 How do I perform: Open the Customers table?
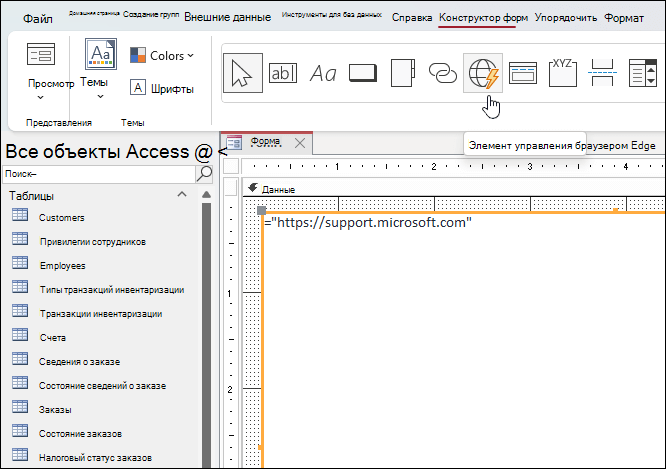(x=62, y=218)
